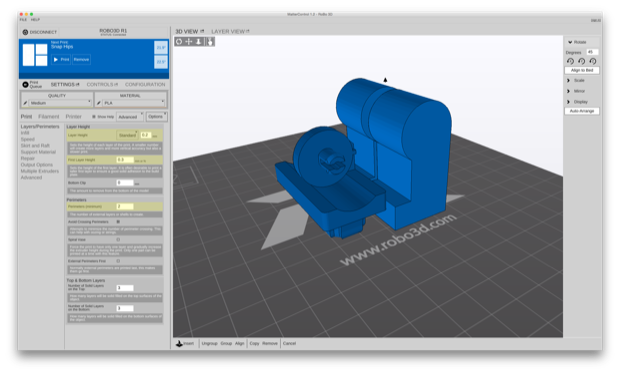Click the middle rotate axis arrow icon
Viewport: 620px width, 374px height.
click(x=581, y=61)
